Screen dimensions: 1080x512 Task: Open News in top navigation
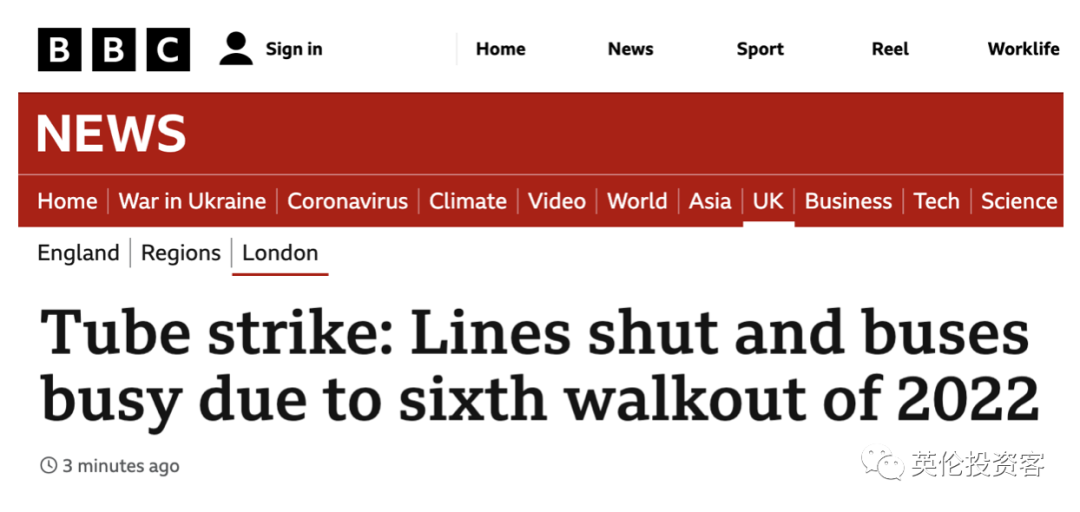[x=630, y=49]
